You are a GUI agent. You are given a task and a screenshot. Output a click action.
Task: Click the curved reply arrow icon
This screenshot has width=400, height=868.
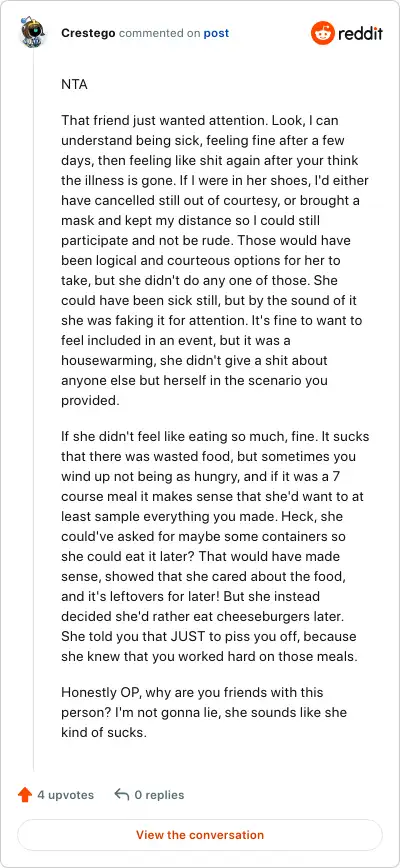pyautogui.click(x=121, y=795)
